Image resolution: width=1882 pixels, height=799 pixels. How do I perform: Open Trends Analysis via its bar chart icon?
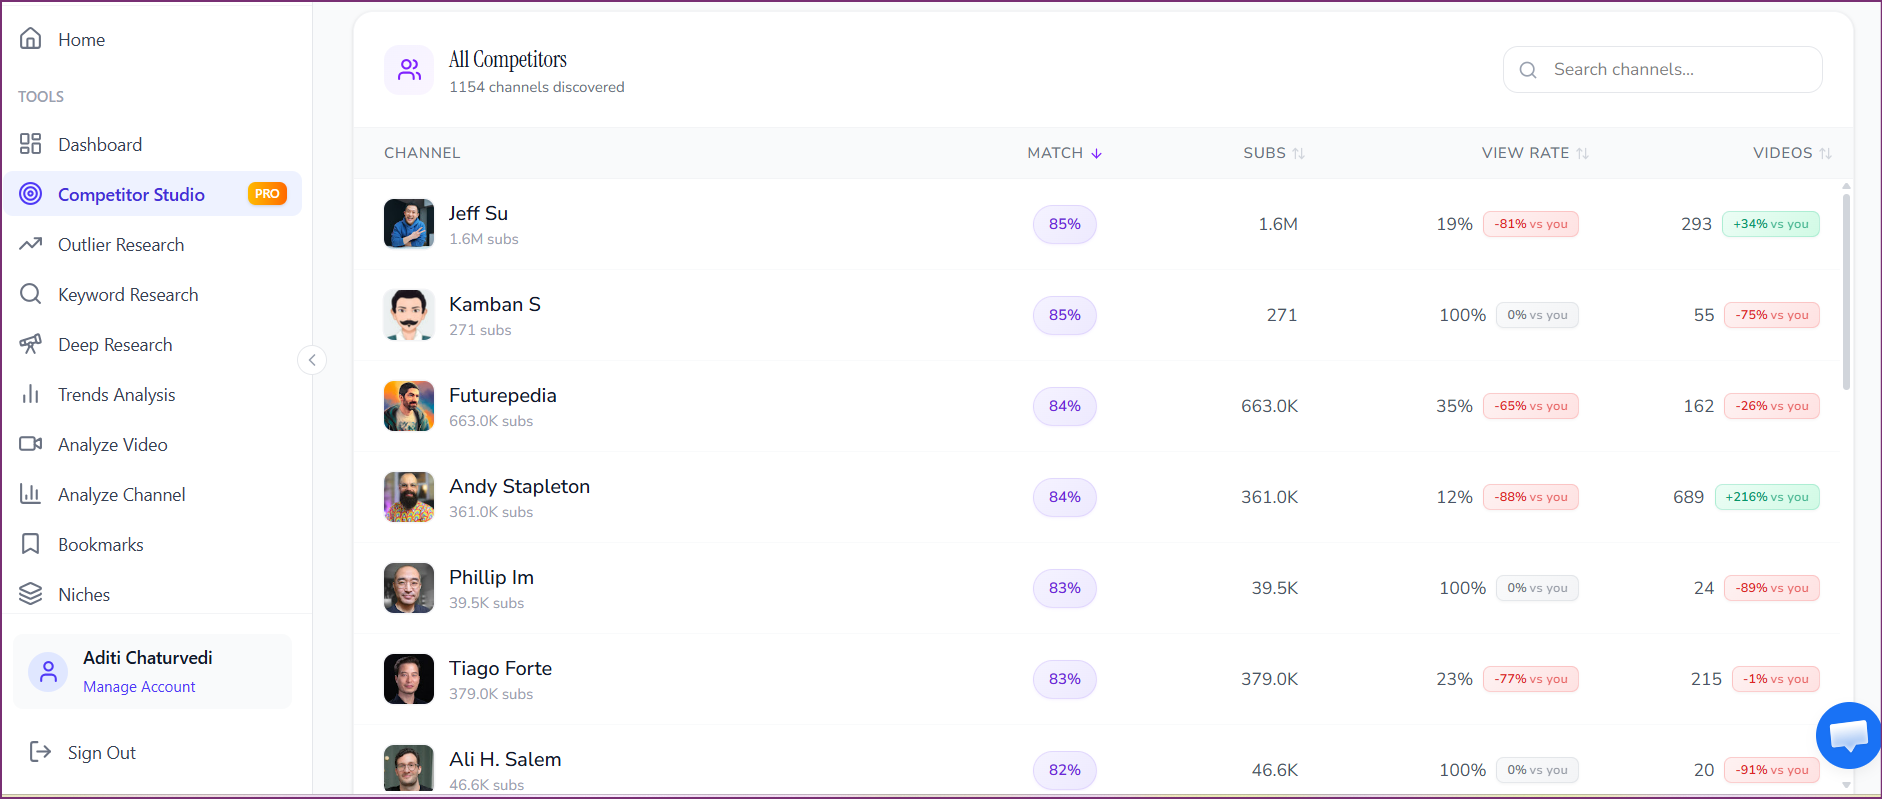click(x=30, y=394)
